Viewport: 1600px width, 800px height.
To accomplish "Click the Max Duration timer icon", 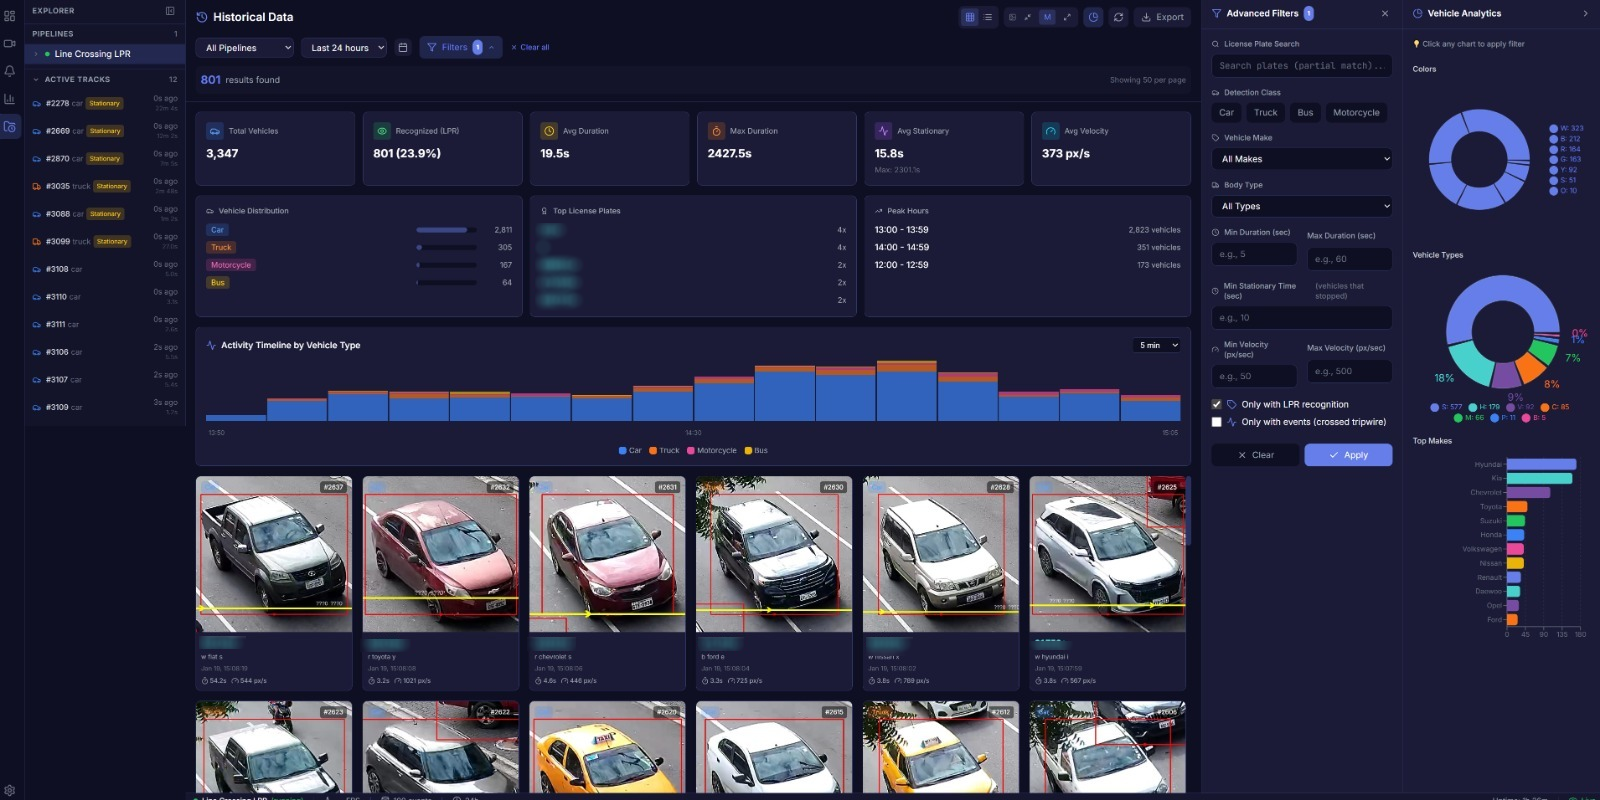I will [x=716, y=131].
